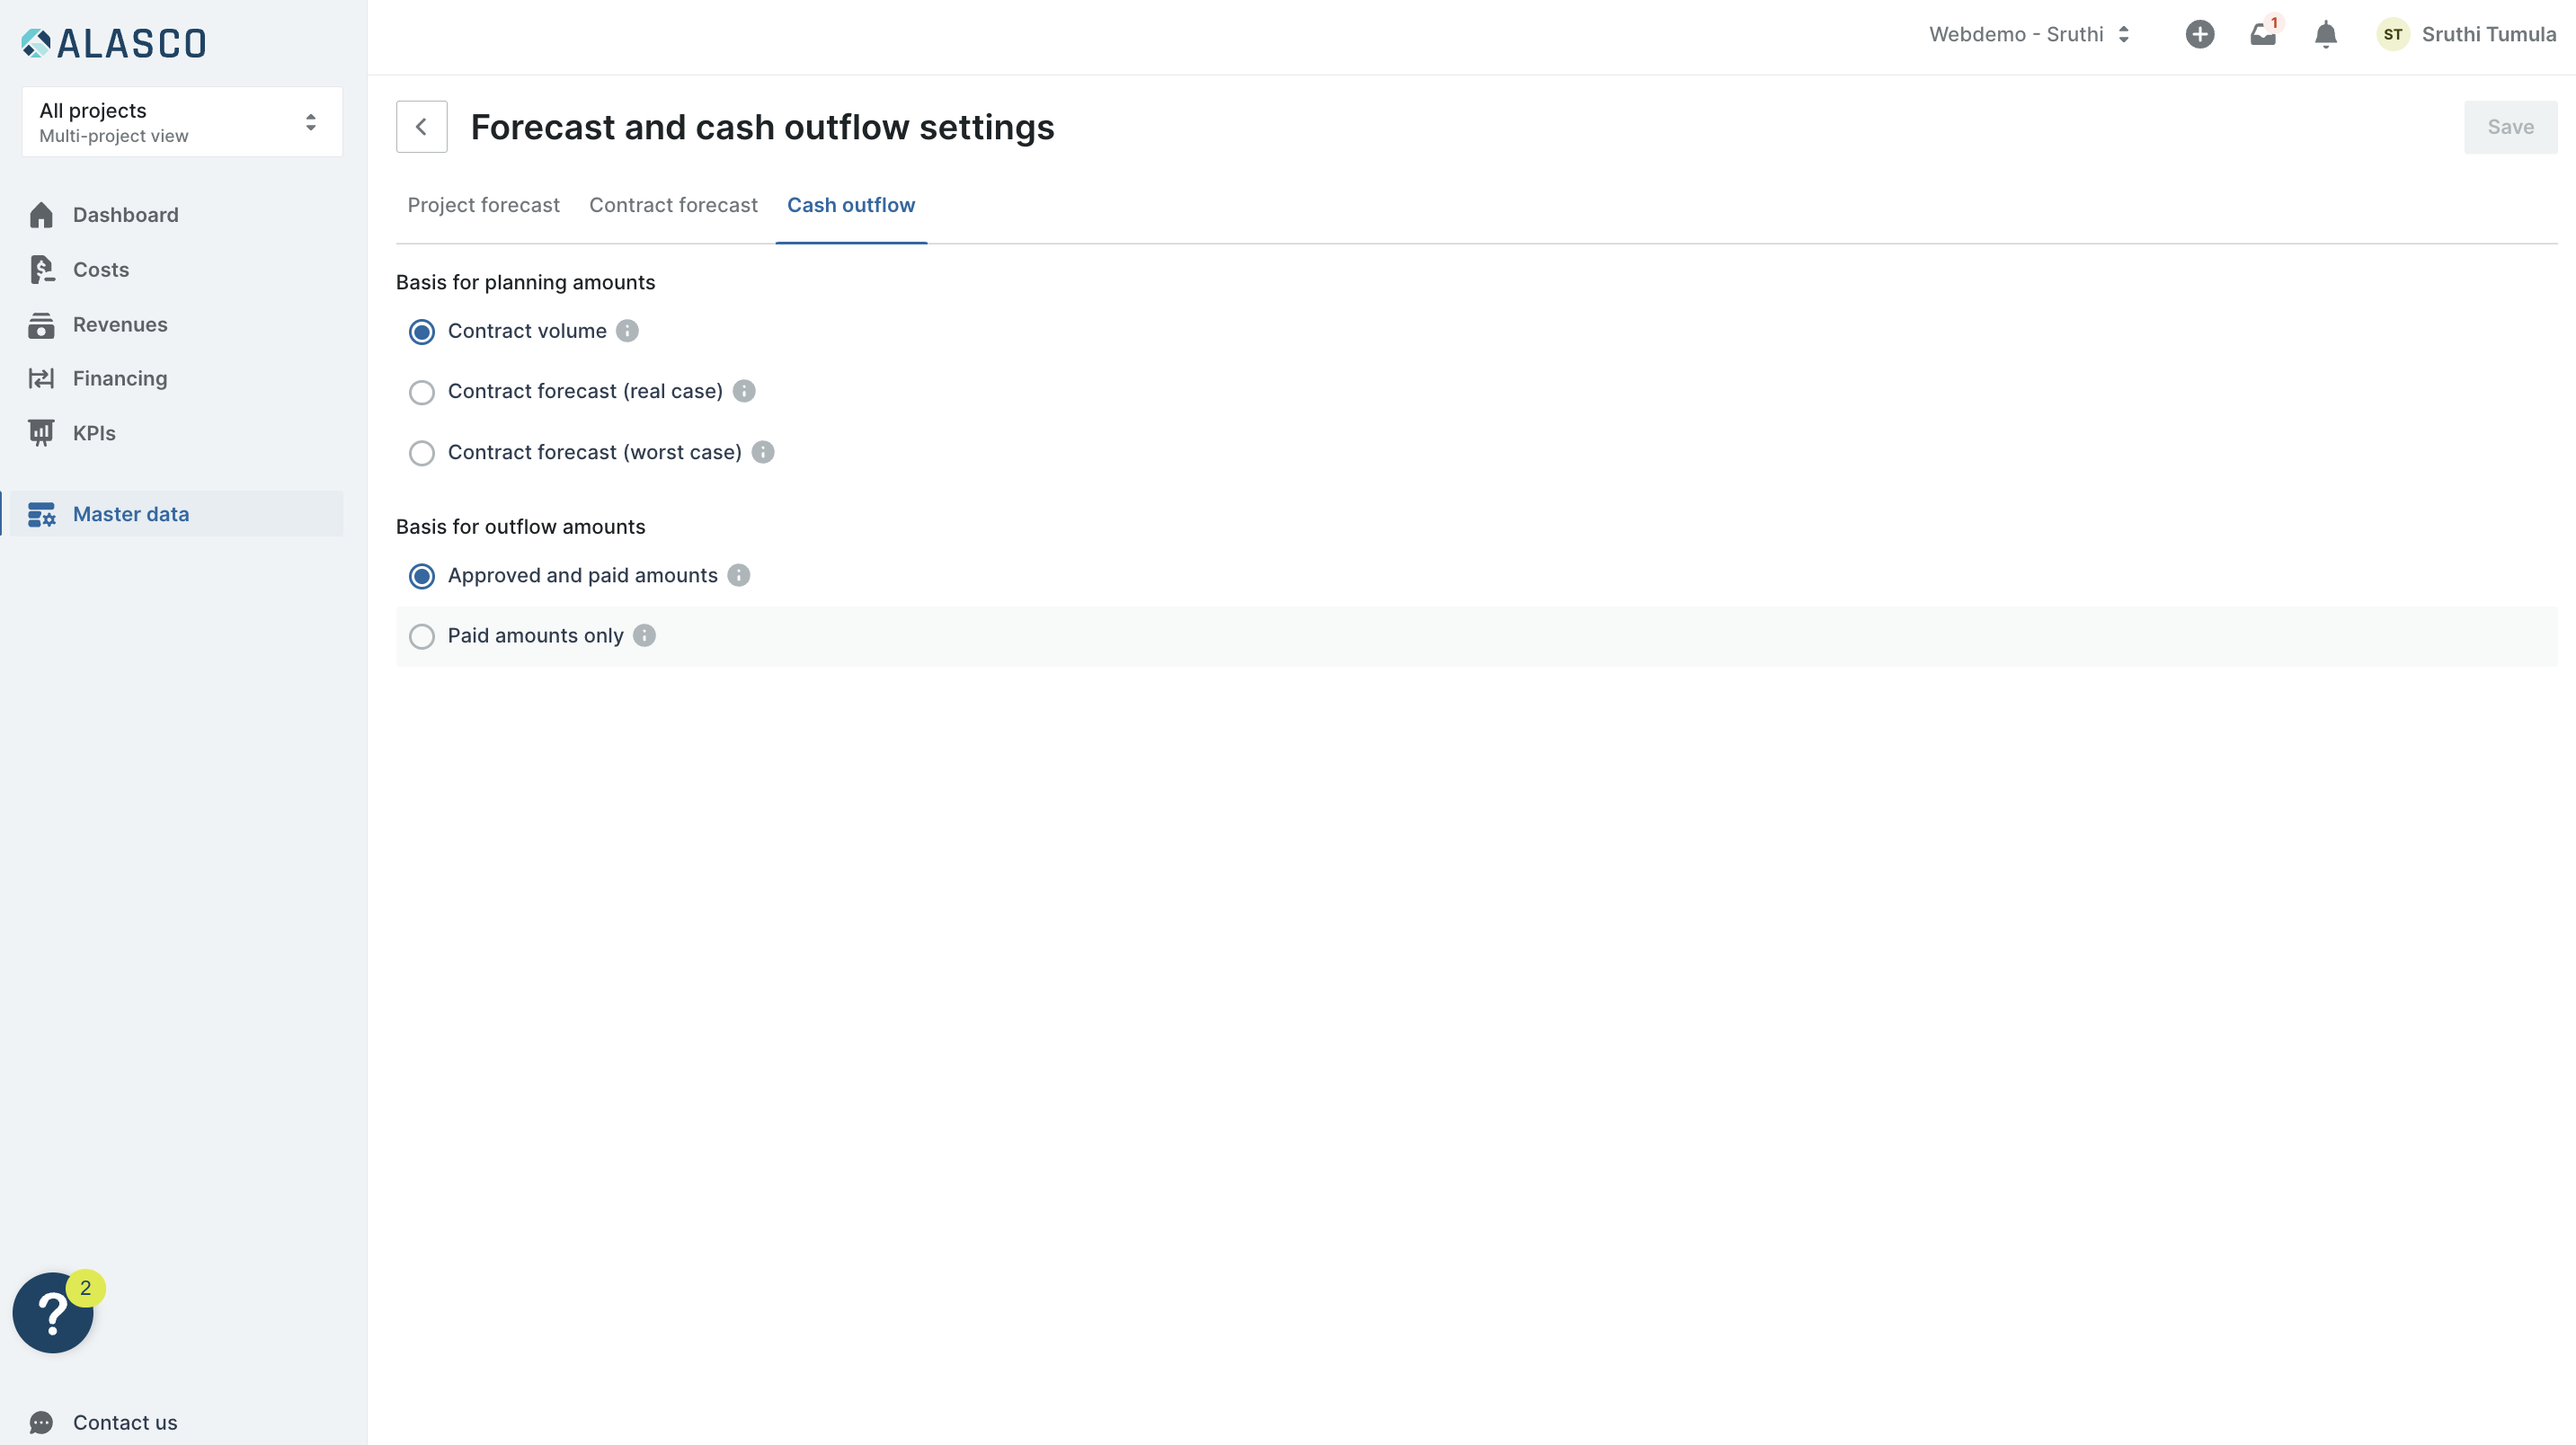2576x1445 pixels.
Task: Show info for Contract volume option
Action: (627, 331)
